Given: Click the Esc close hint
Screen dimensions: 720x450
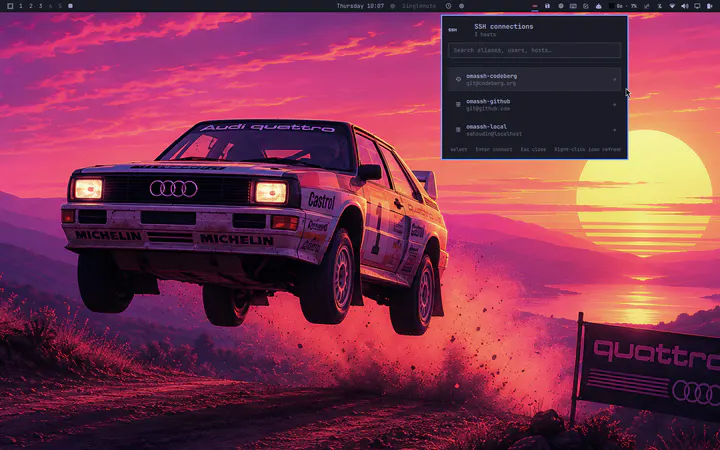Looking at the screenshot, I should (x=533, y=149).
